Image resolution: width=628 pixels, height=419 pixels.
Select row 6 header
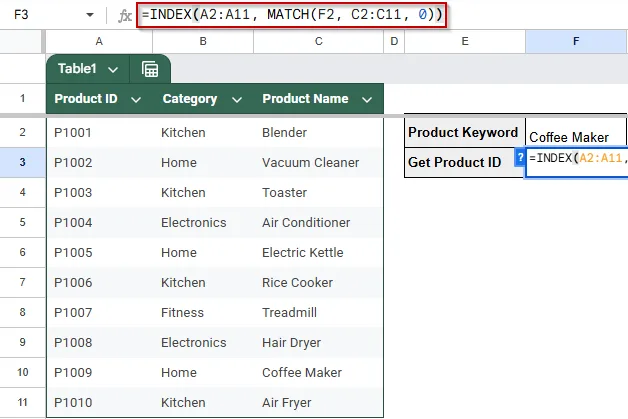[x=22, y=252]
